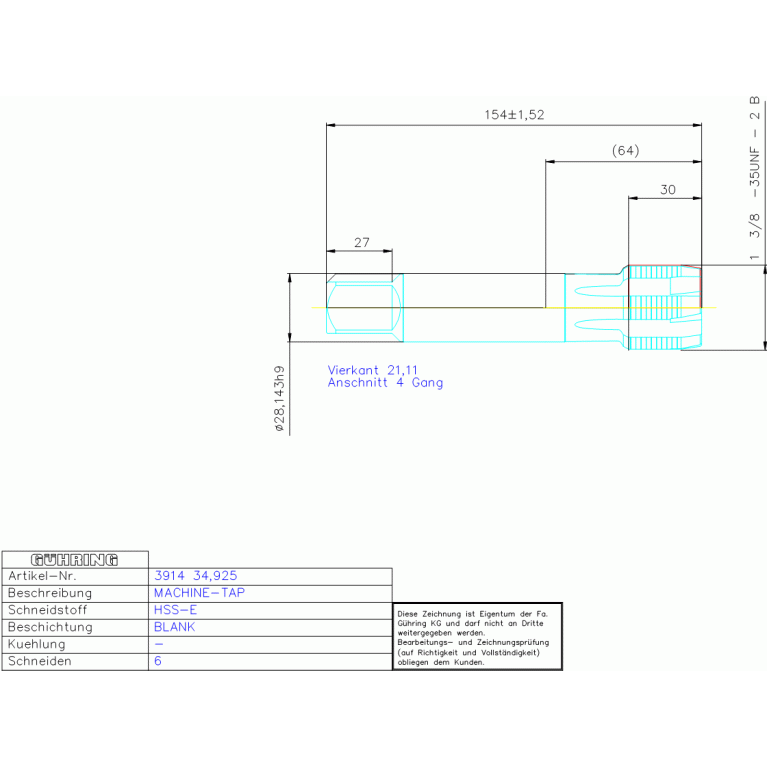Viewport: 767px width, 767px height.
Task: Select the Vierkant 21,11 note
Action: pos(373,370)
